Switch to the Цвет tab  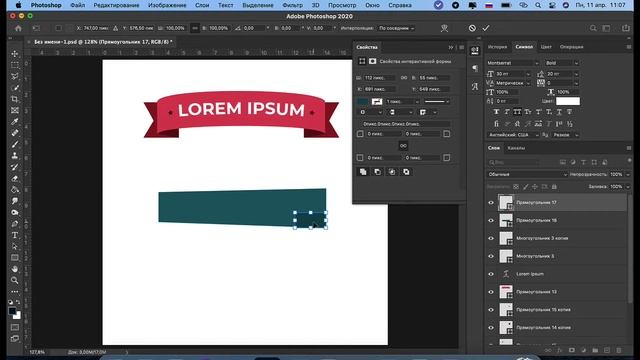click(546, 47)
